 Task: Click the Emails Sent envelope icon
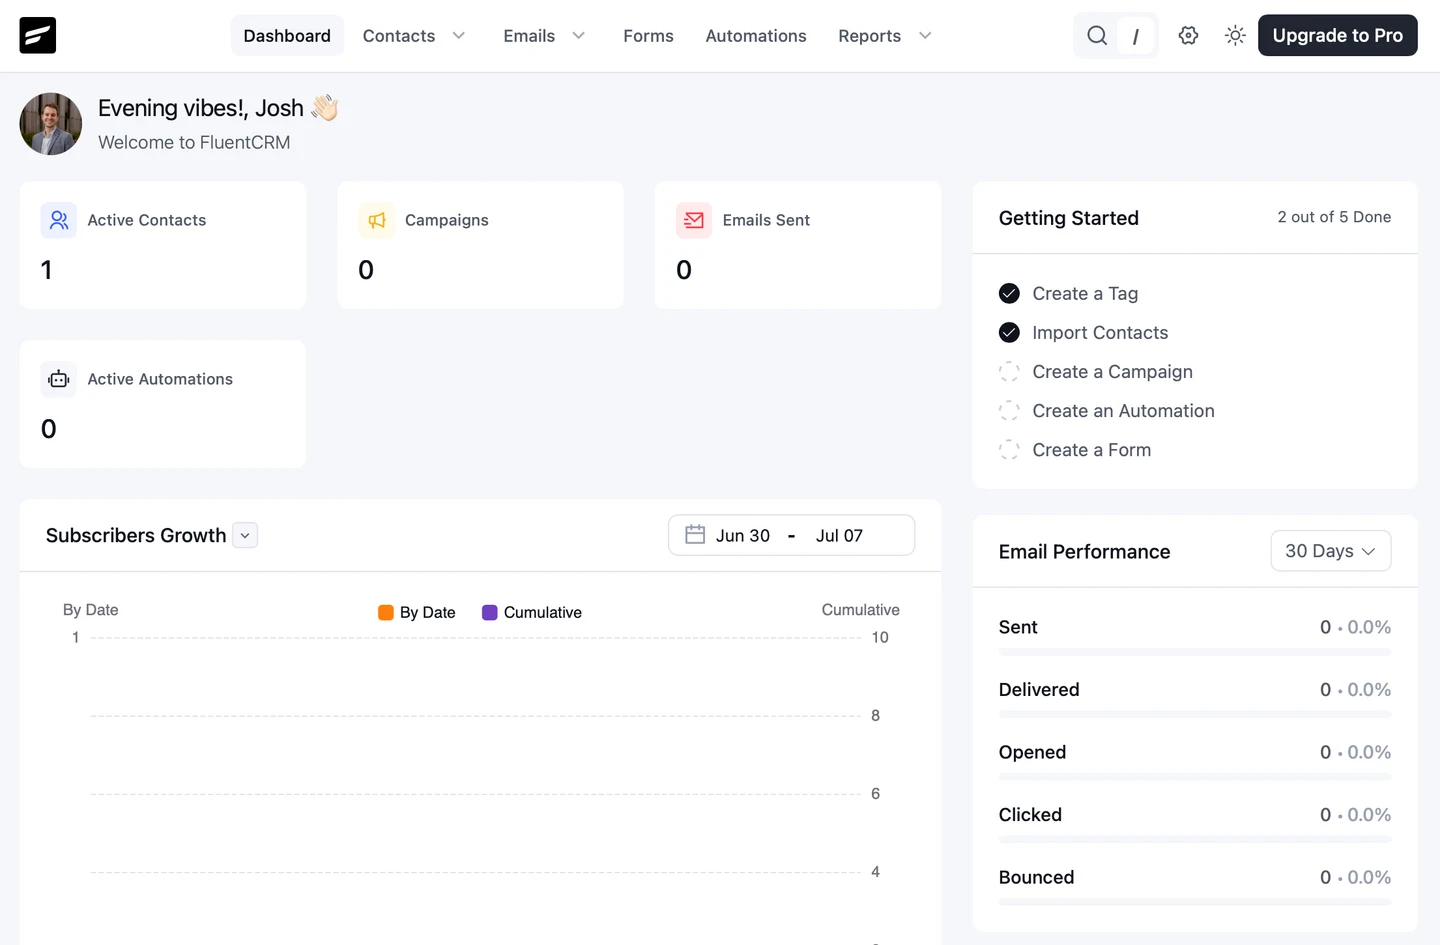694,220
